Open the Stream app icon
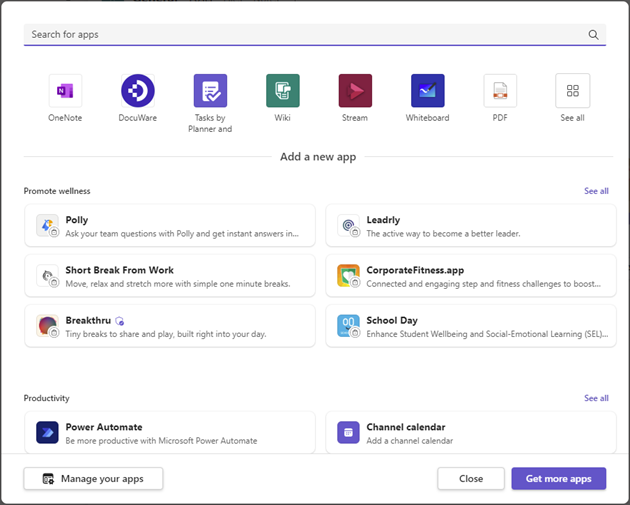 (x=355, y=91)
